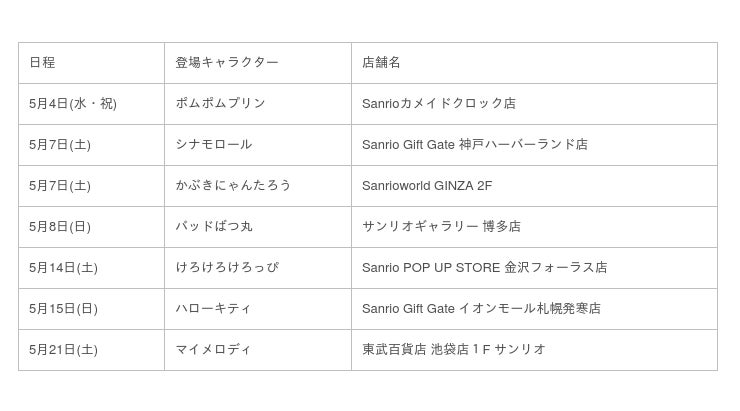
Task: Select Sanrio POP UP STORE 金沢フォーラス店
Action: point(485,267)
